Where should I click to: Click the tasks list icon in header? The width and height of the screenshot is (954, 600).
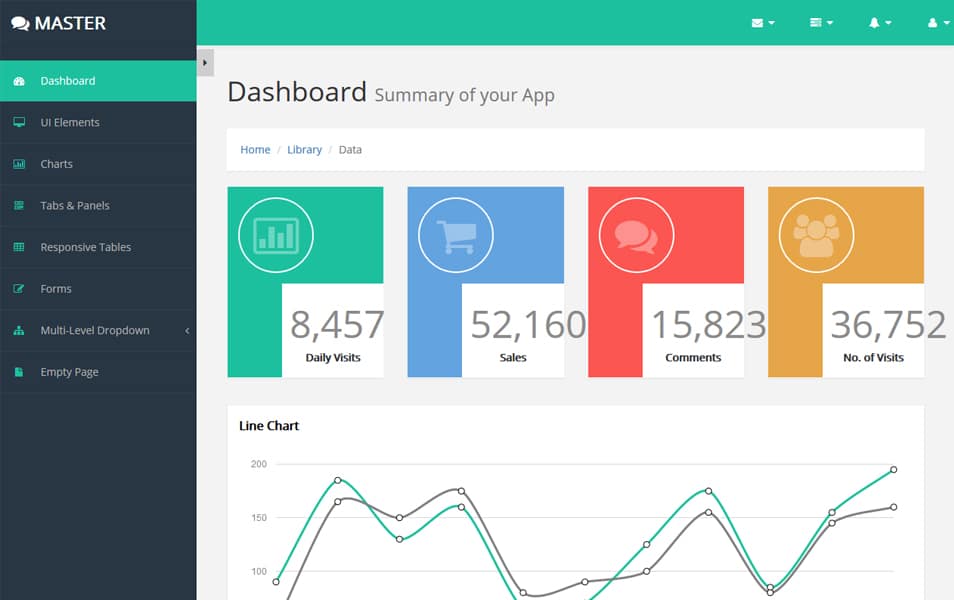[816, 22]
